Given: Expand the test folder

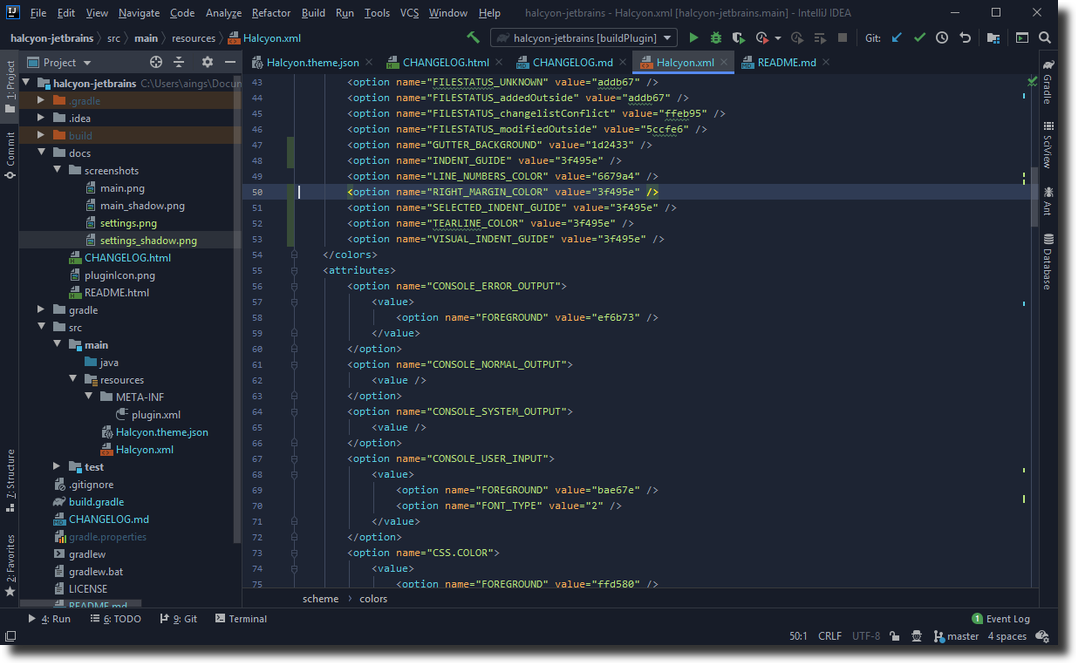Looking at the screenshot, I should [x=57, y=466].
